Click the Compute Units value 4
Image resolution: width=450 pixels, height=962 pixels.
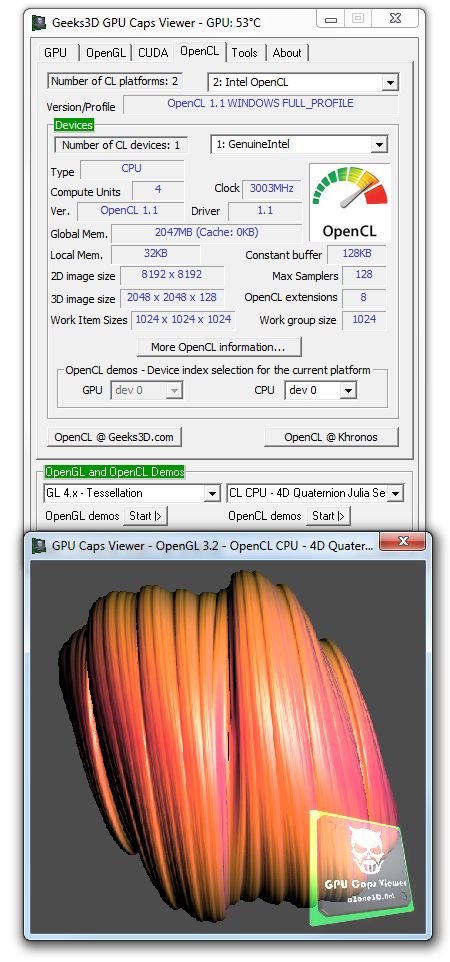[x=158, y=190]
